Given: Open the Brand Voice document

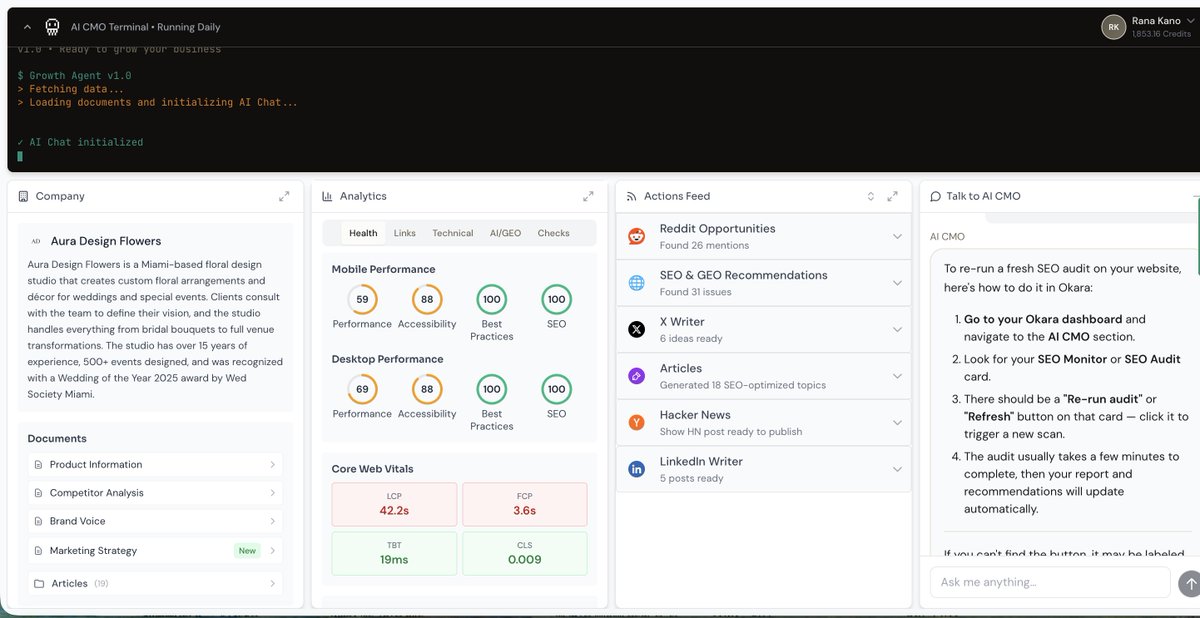Looking at the screenshot, I should [x=155, y=521].
